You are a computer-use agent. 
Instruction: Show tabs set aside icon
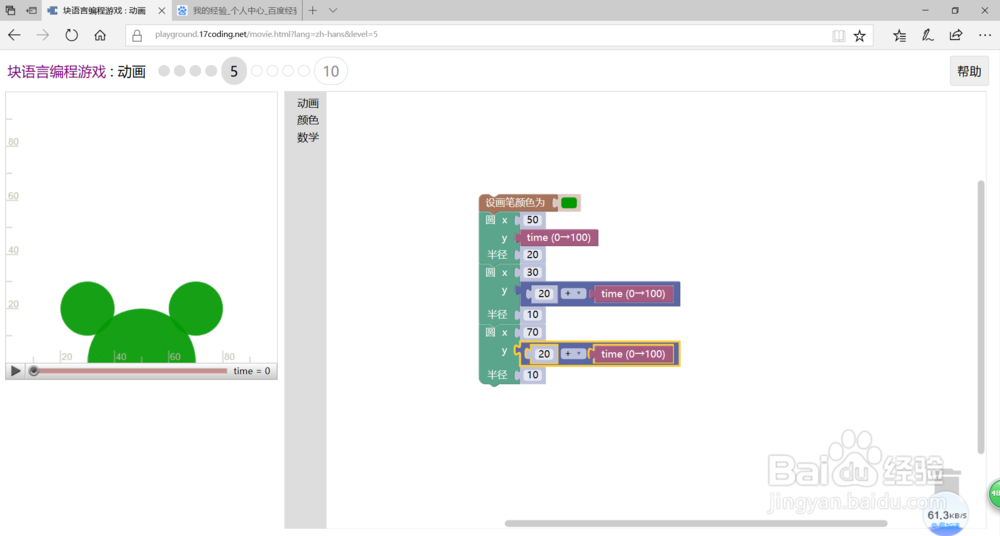point(10,10)
